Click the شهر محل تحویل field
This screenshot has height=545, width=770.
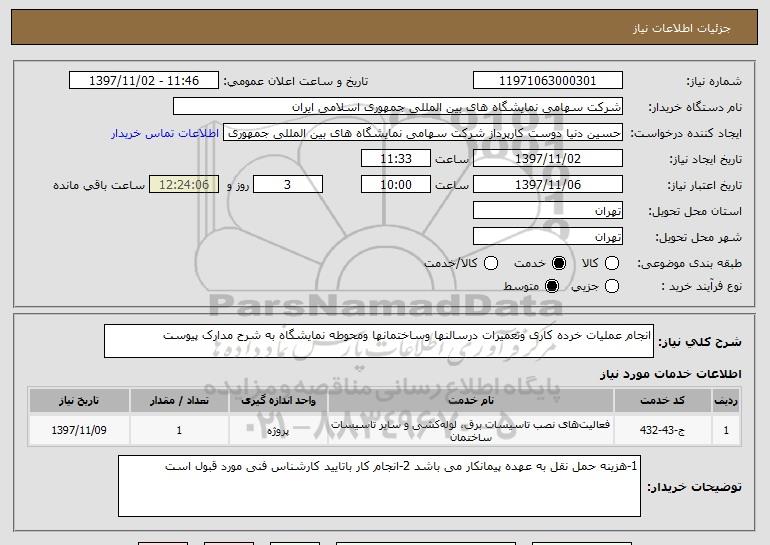click(x=548, y=237)
